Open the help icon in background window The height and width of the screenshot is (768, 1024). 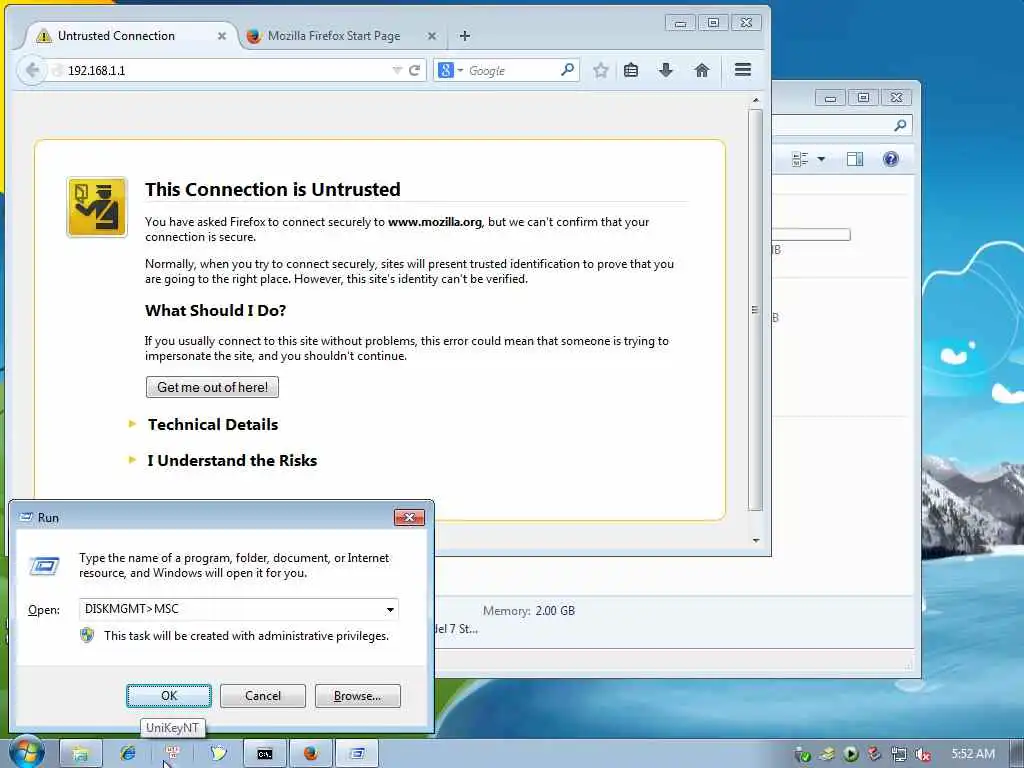891,159
